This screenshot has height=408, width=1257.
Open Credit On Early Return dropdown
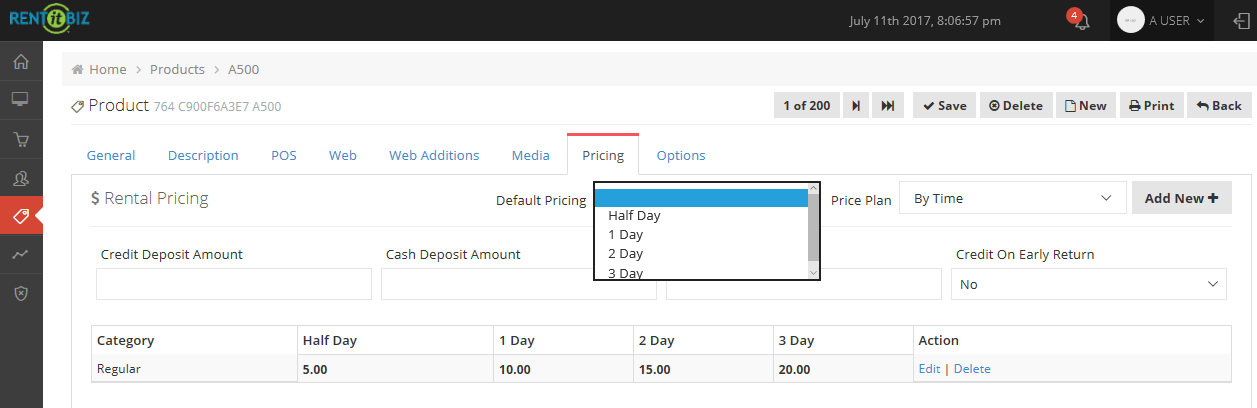1089,284
